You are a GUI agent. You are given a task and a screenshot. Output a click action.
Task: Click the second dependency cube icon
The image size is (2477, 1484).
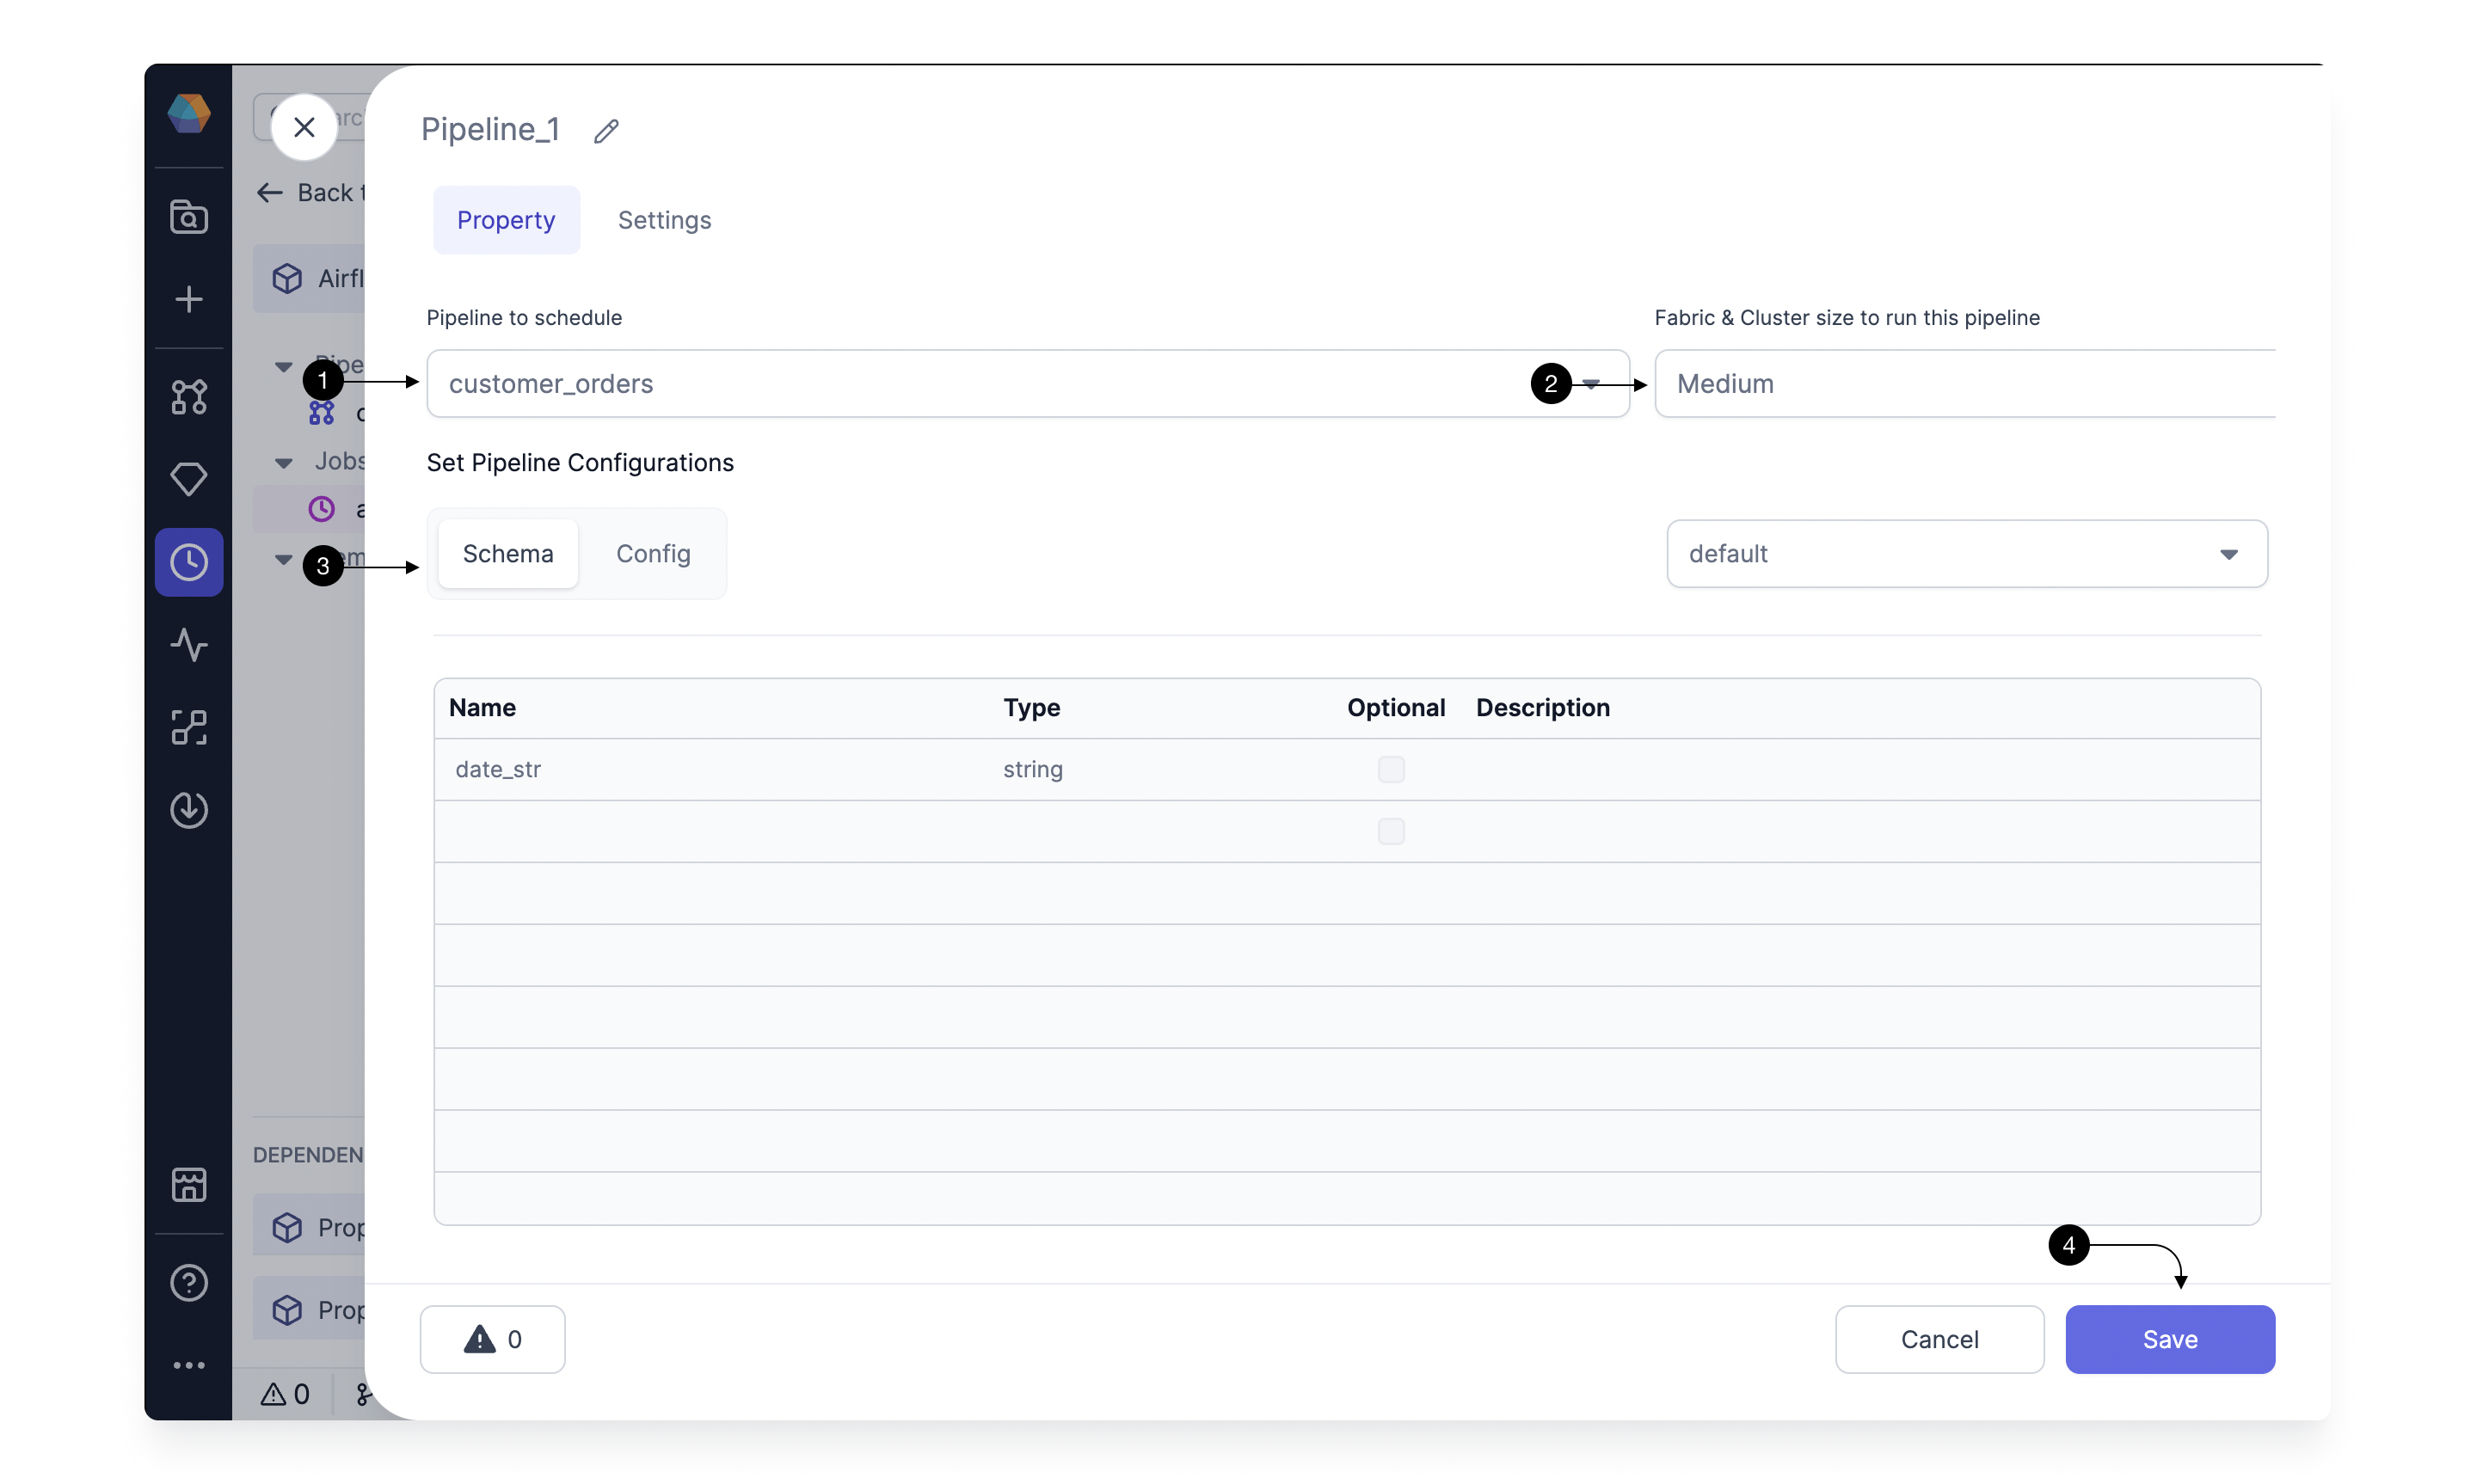click(x=287, y=1309)
